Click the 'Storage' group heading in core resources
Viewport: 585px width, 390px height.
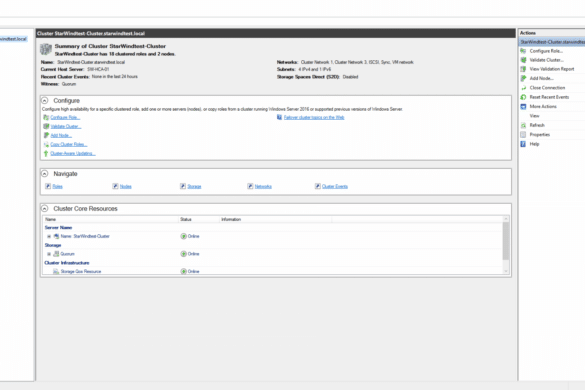pyautogui.click(x=53, y=245)
